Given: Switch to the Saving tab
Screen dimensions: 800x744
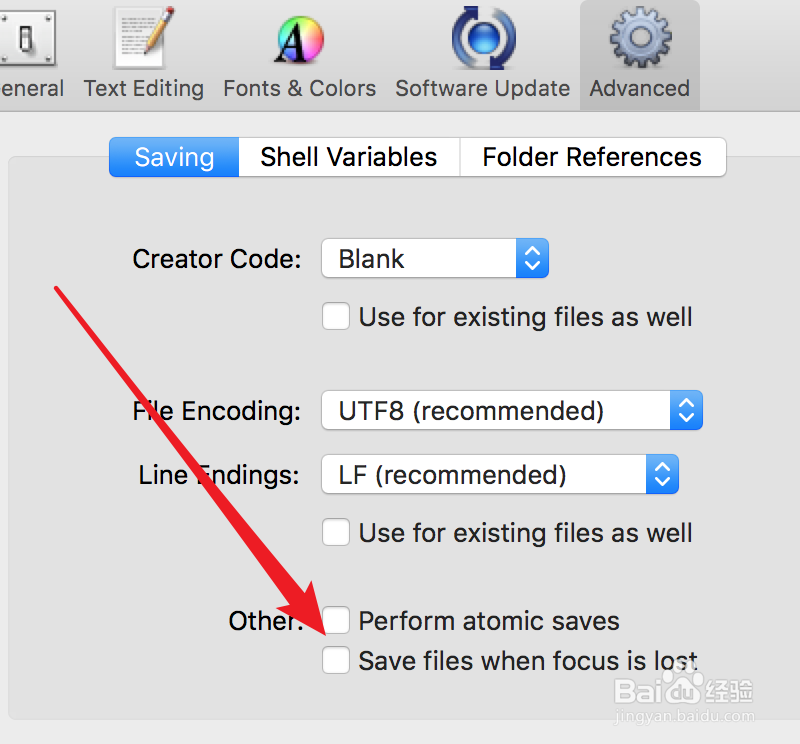Looking at the screenshot, I should 174,157.
